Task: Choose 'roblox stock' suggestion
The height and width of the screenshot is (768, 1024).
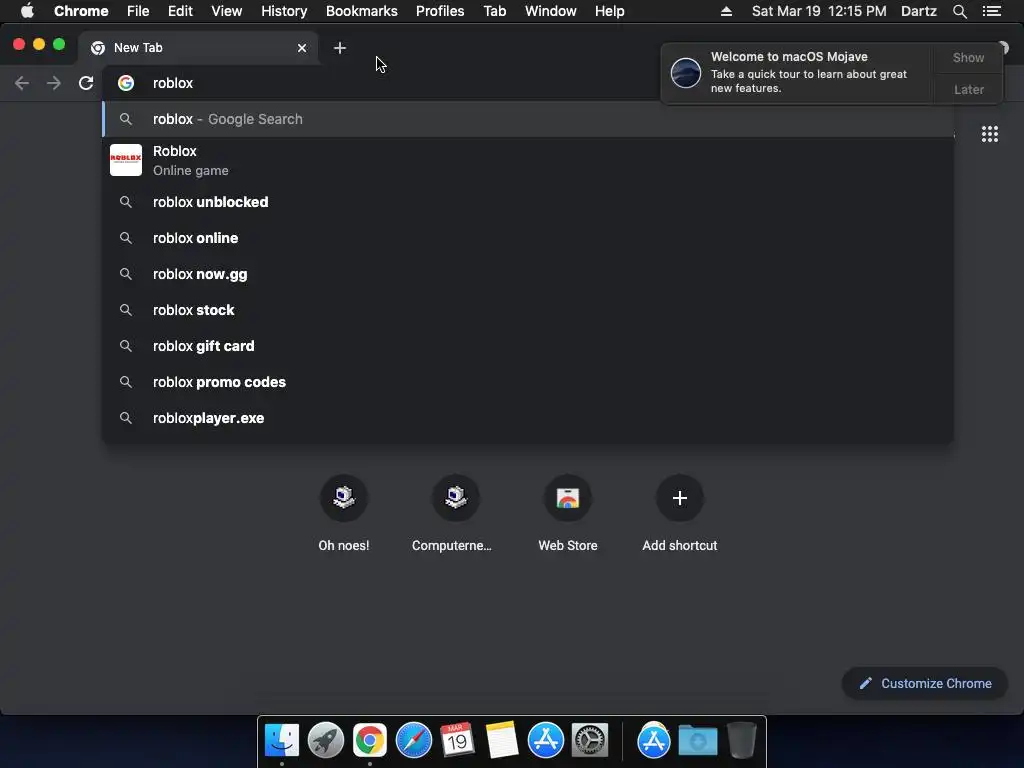Action: click(528, 310)
